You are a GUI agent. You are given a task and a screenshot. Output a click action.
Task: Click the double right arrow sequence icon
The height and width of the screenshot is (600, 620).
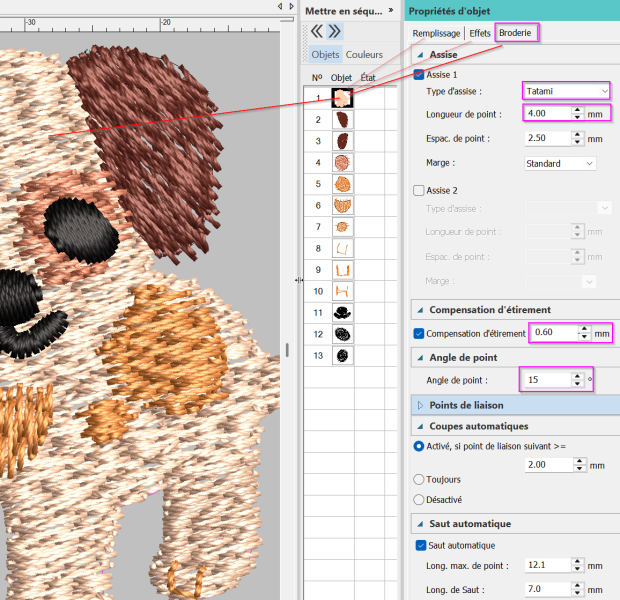(x=335, y=31)
